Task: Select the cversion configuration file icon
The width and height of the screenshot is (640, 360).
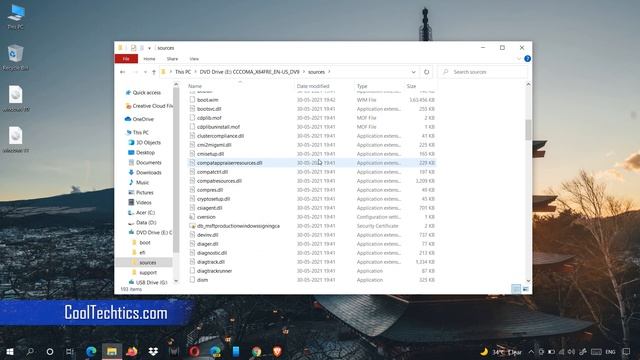Action: 192,217
